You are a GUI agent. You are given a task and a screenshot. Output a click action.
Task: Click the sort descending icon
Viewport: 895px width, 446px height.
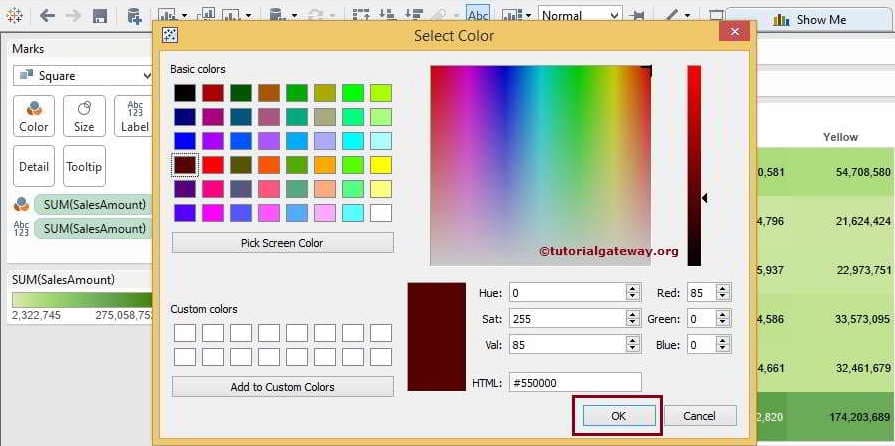click(x=412, y=15)
